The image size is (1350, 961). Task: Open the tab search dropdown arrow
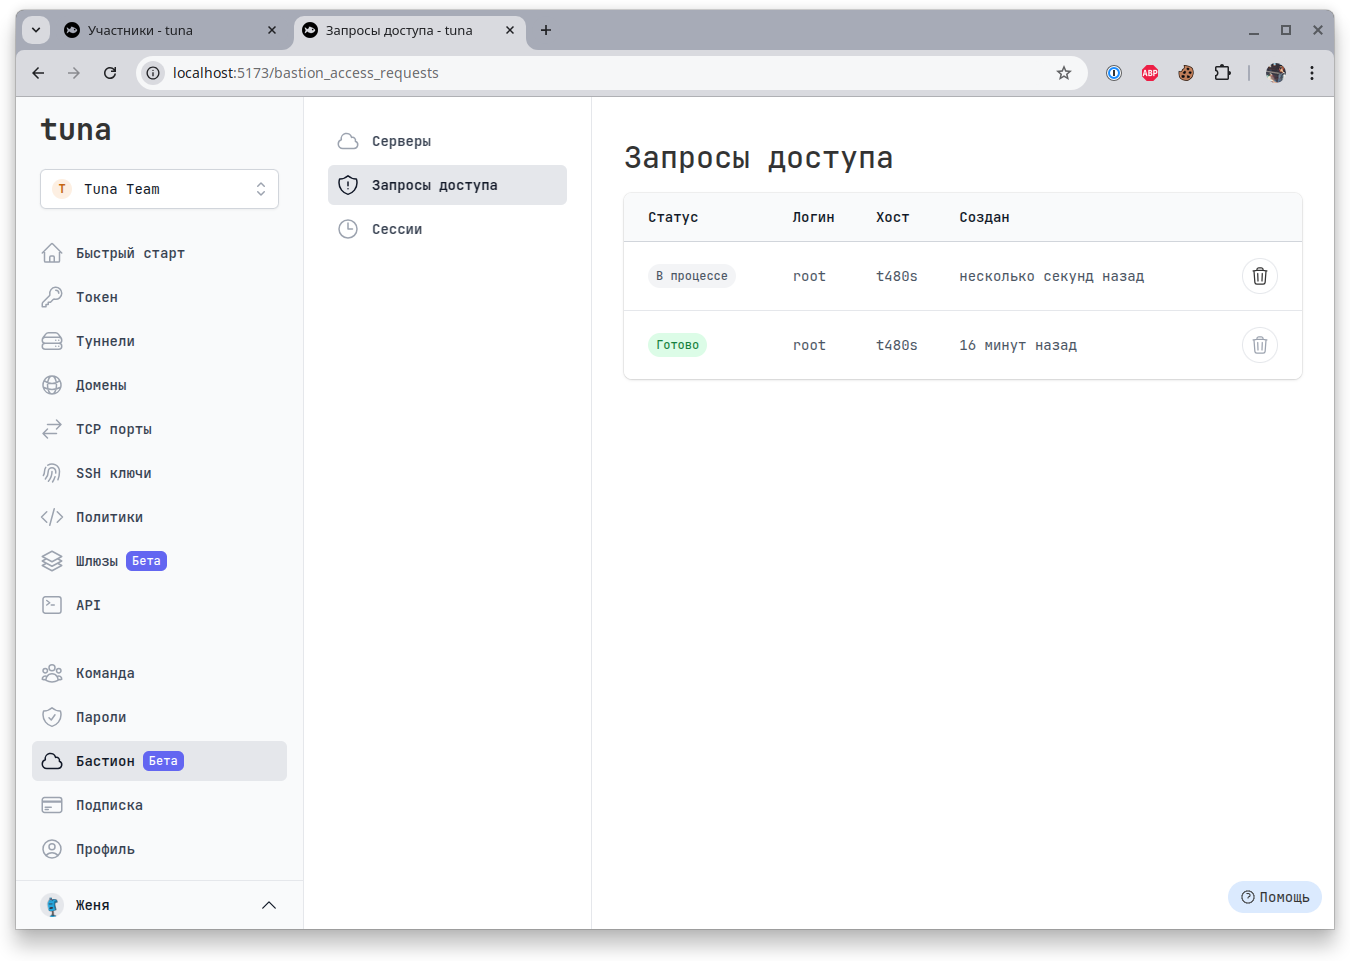pos(36,30)
